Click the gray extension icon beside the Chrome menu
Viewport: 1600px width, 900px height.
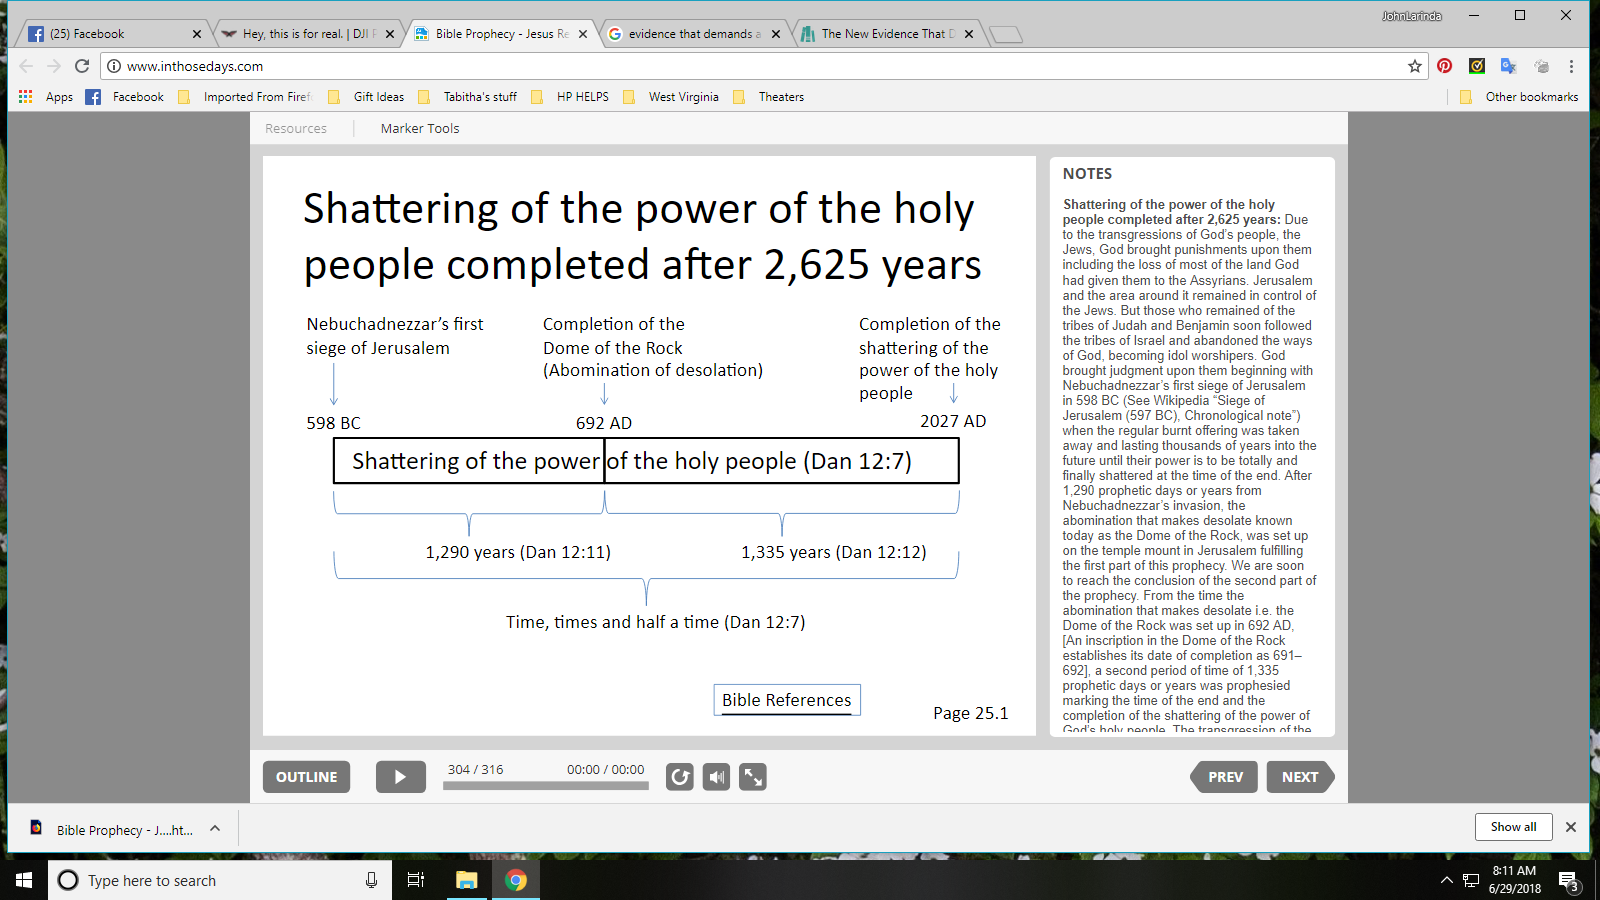click(x=1541, y=66)
